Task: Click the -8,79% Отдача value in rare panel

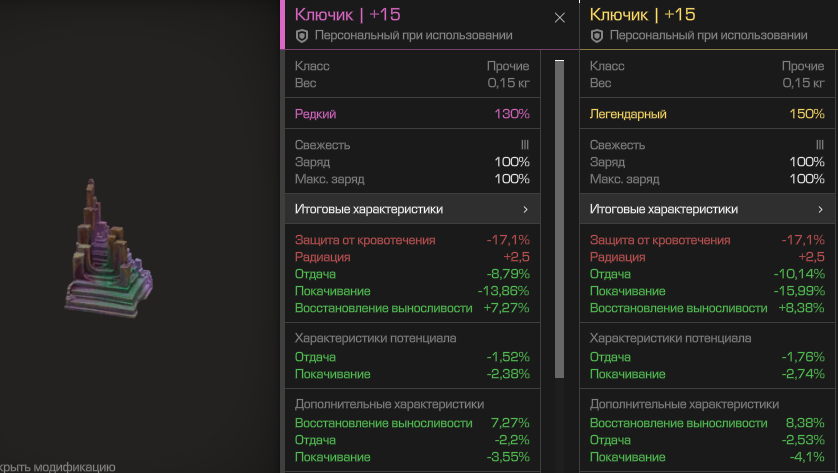Action: pos(508,274)
